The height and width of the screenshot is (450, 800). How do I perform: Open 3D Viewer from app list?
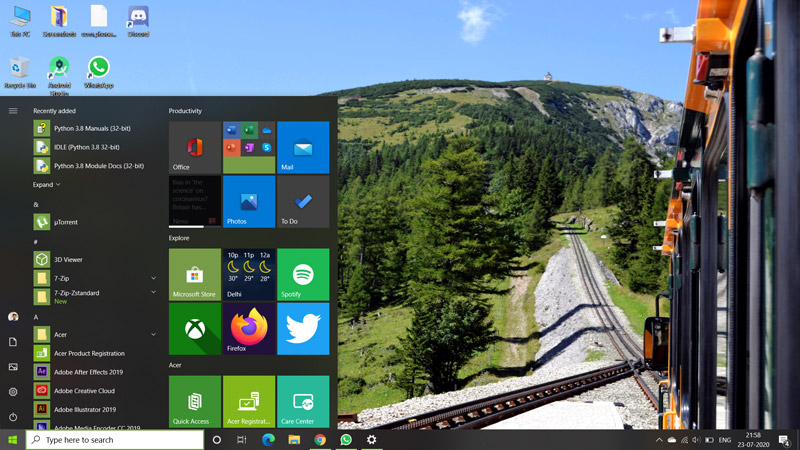95,259
